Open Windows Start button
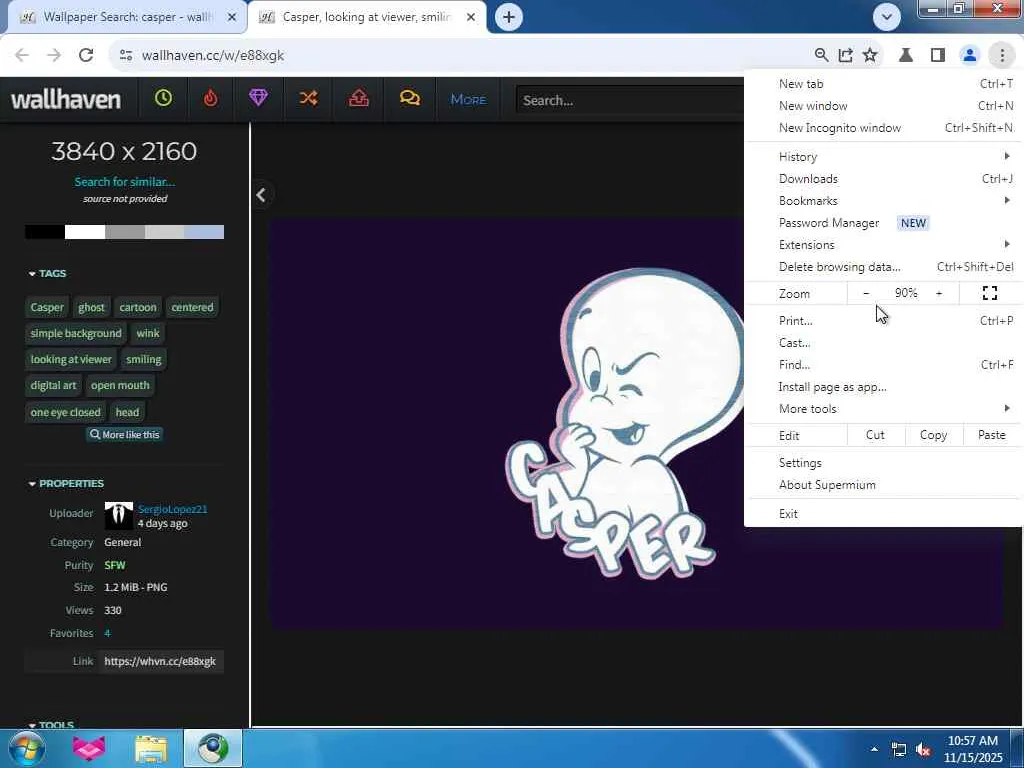 click(26, 748)
